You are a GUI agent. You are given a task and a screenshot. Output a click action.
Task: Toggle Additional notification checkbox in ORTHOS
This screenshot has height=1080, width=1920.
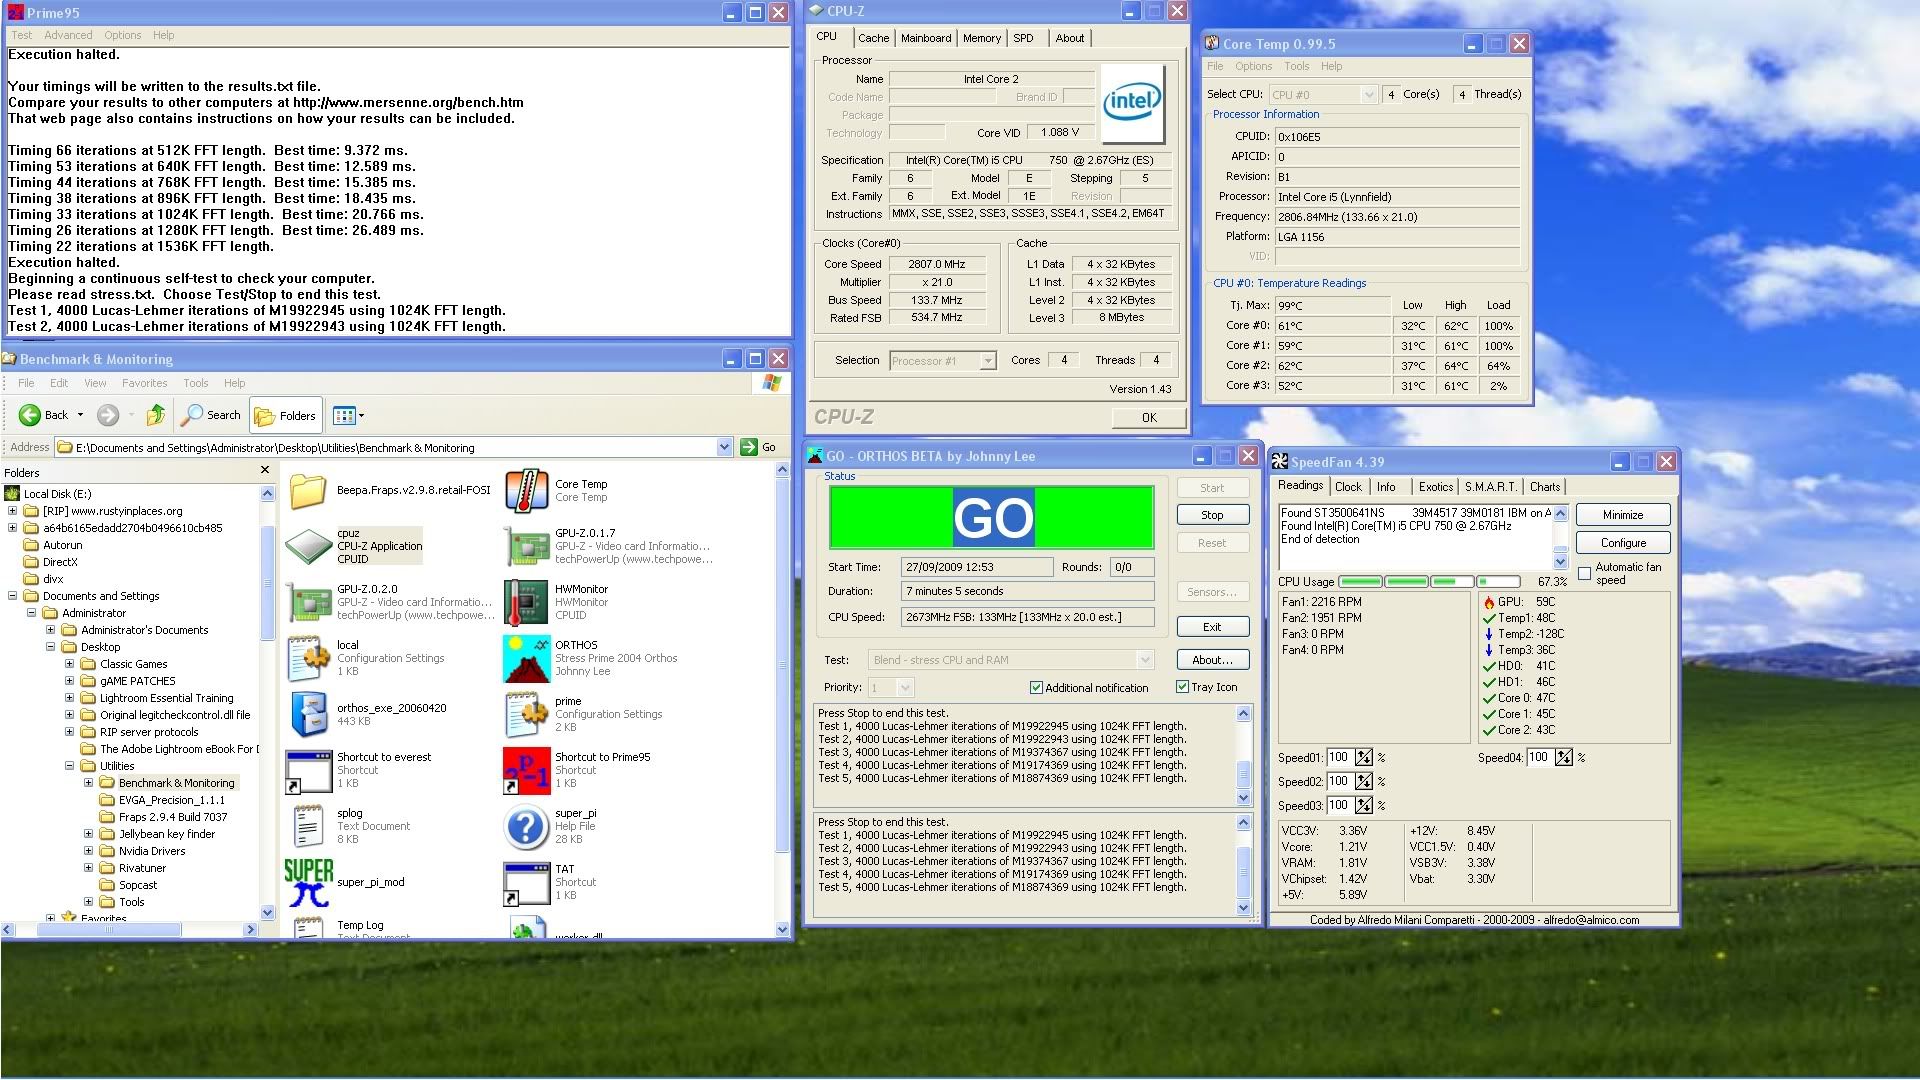pos(1036,687)
